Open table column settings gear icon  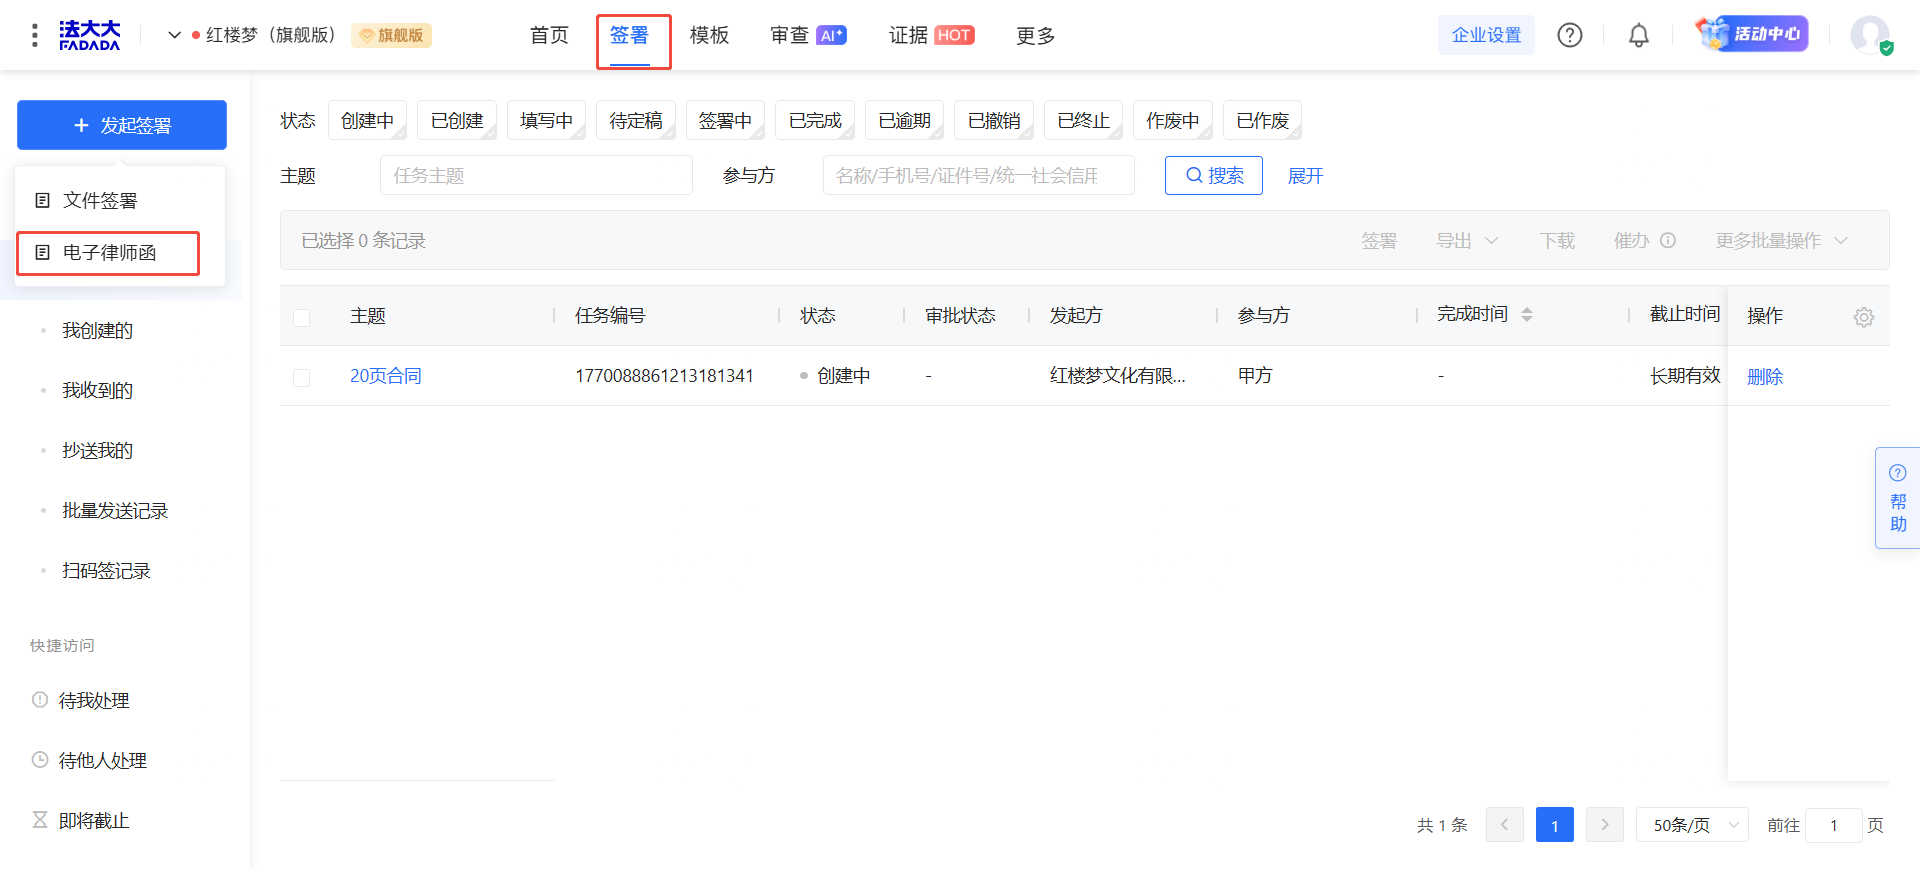point(1864,317)
